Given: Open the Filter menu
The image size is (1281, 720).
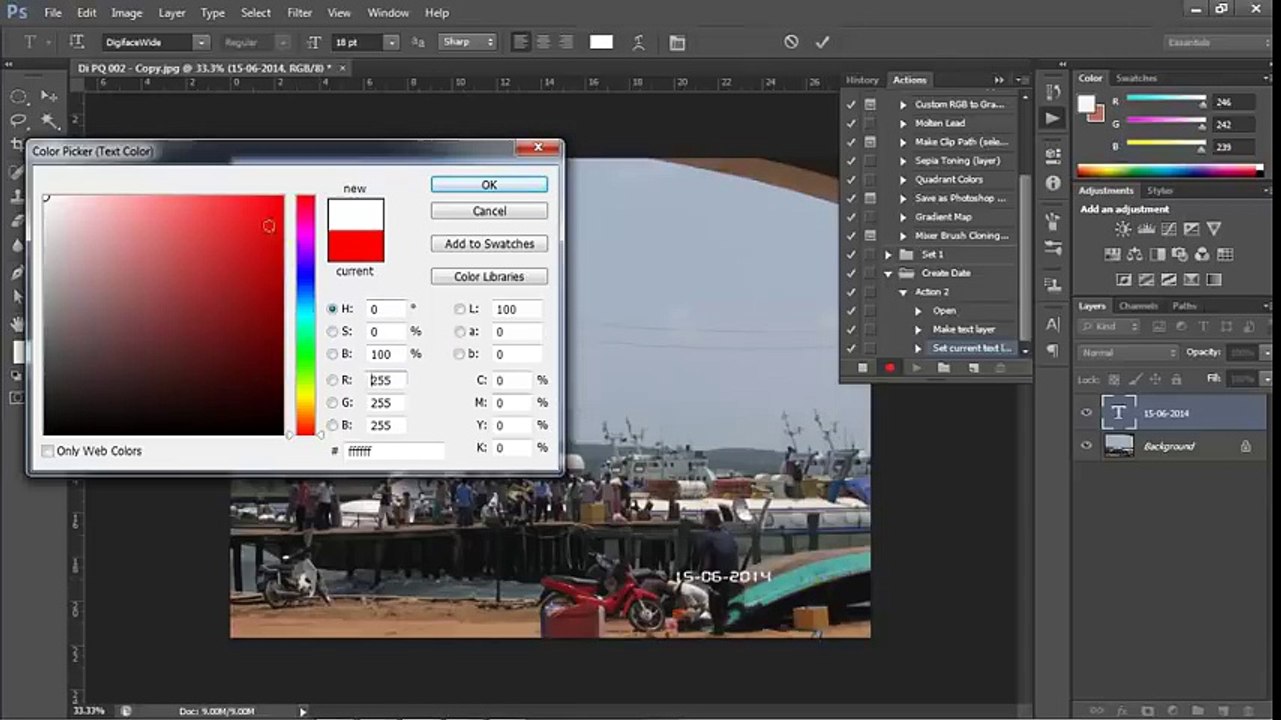Looking at the screenshot, I should click(300, 13).
